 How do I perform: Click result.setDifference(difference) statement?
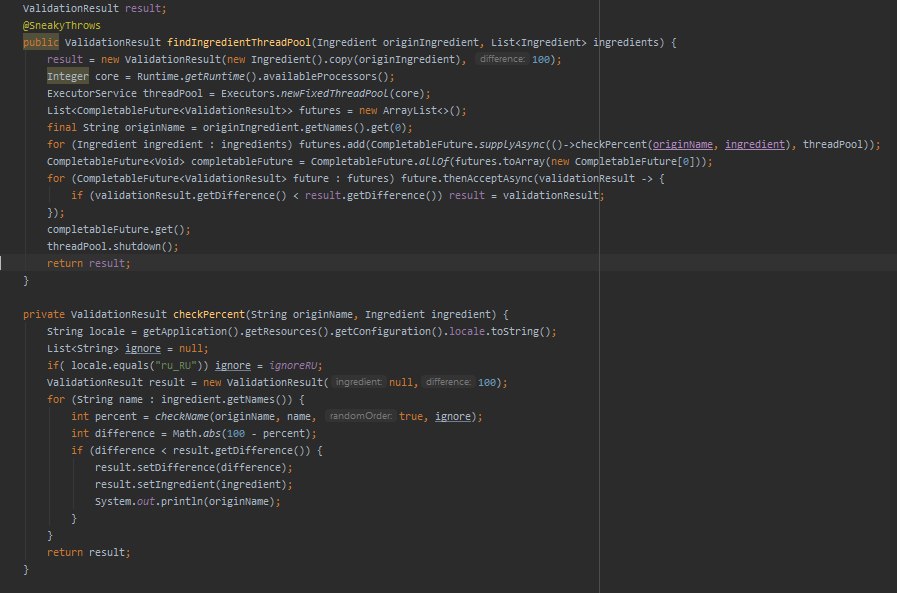coord(193,468)
